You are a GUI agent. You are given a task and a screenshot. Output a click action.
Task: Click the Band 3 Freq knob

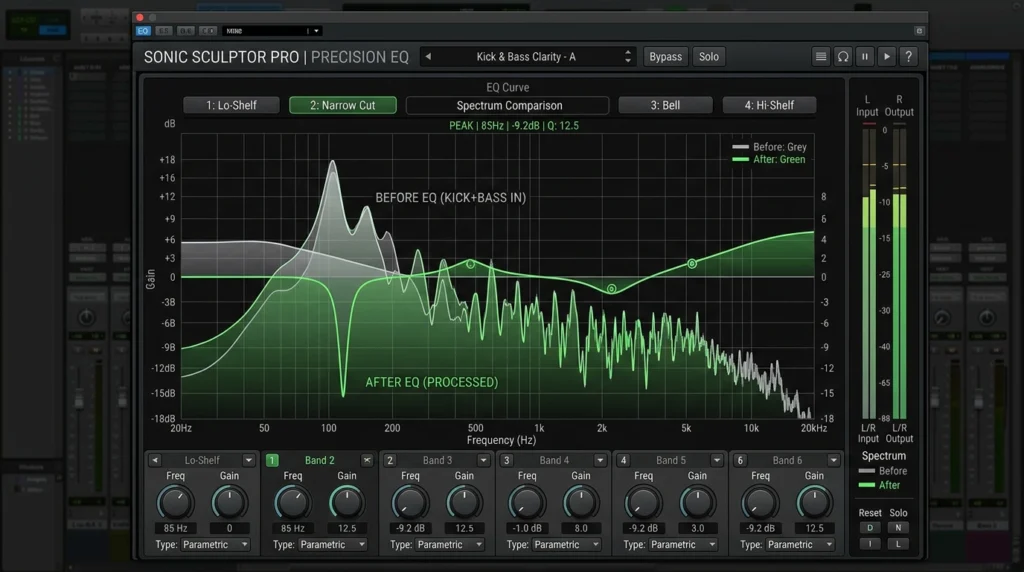(x=409, y=503)
